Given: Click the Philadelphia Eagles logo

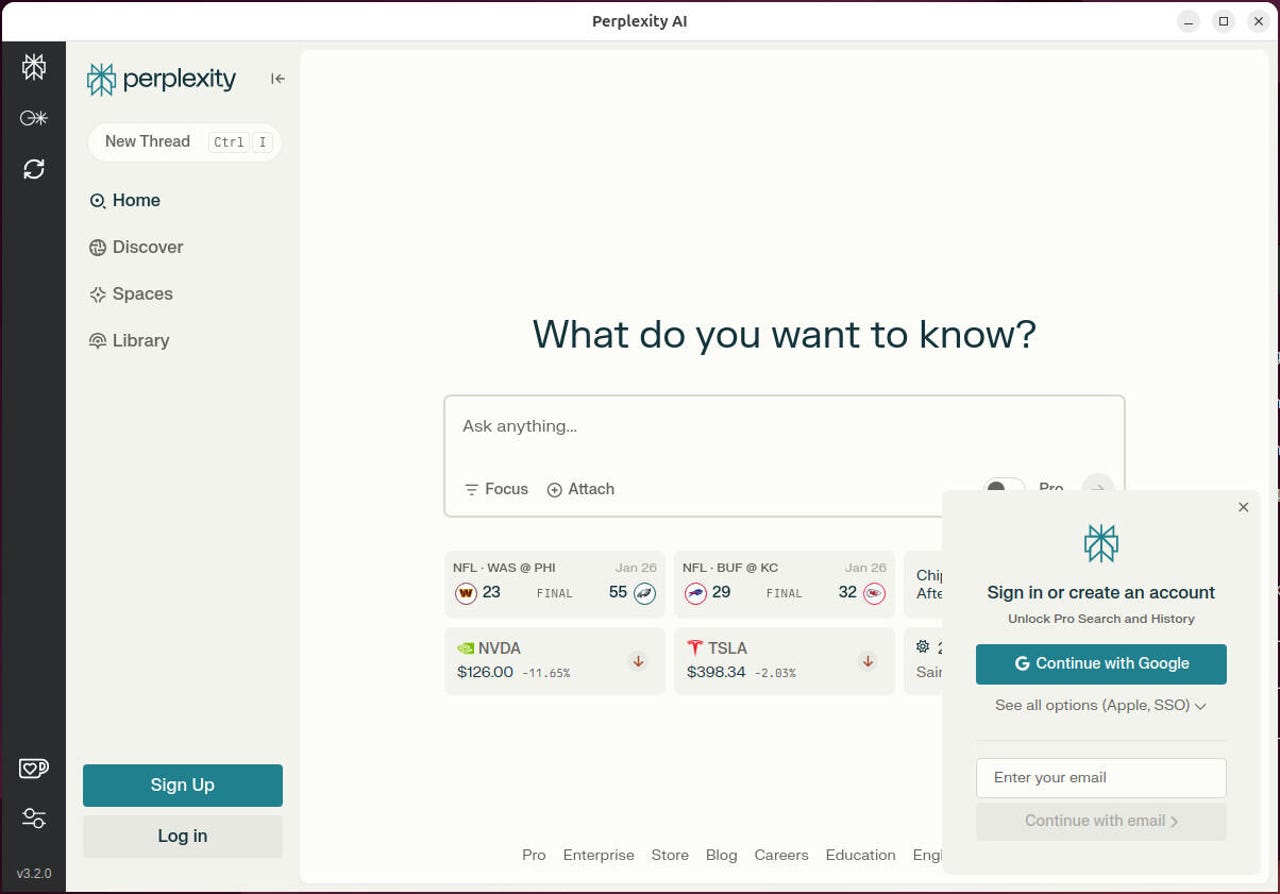Looking at the screenshot, I should coord(645,593).
